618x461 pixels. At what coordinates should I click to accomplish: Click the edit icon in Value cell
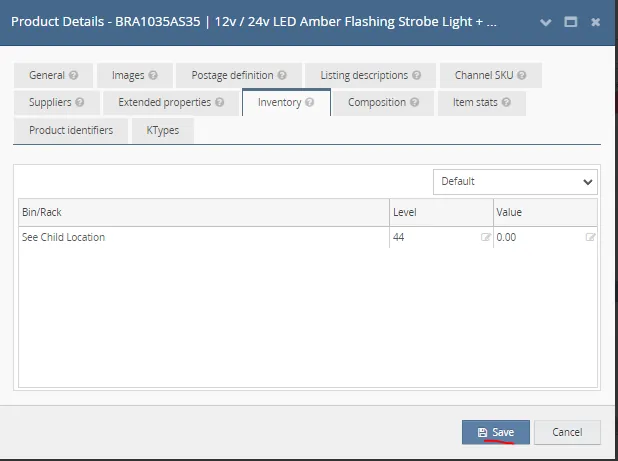coord(590,237)
